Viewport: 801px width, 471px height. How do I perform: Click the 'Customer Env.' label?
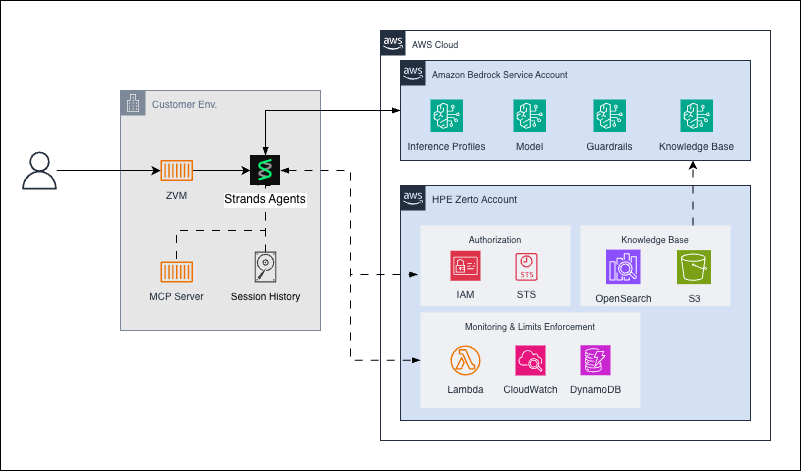184,105
